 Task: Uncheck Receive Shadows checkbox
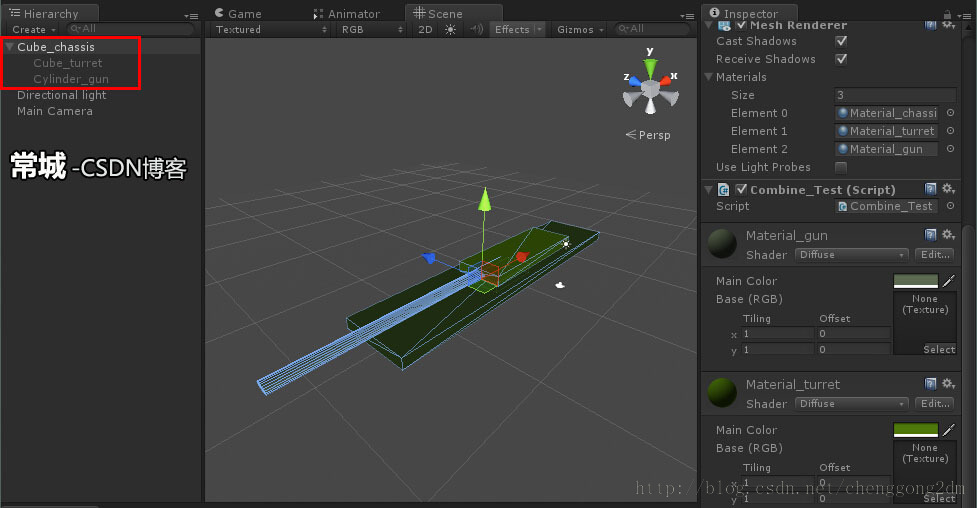[841, 59]
